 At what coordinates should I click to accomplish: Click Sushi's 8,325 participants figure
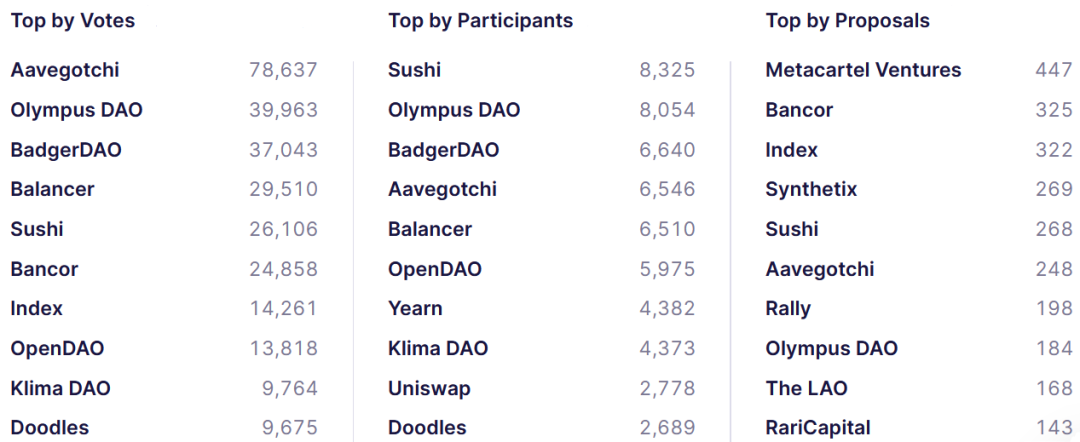point(667,70)
